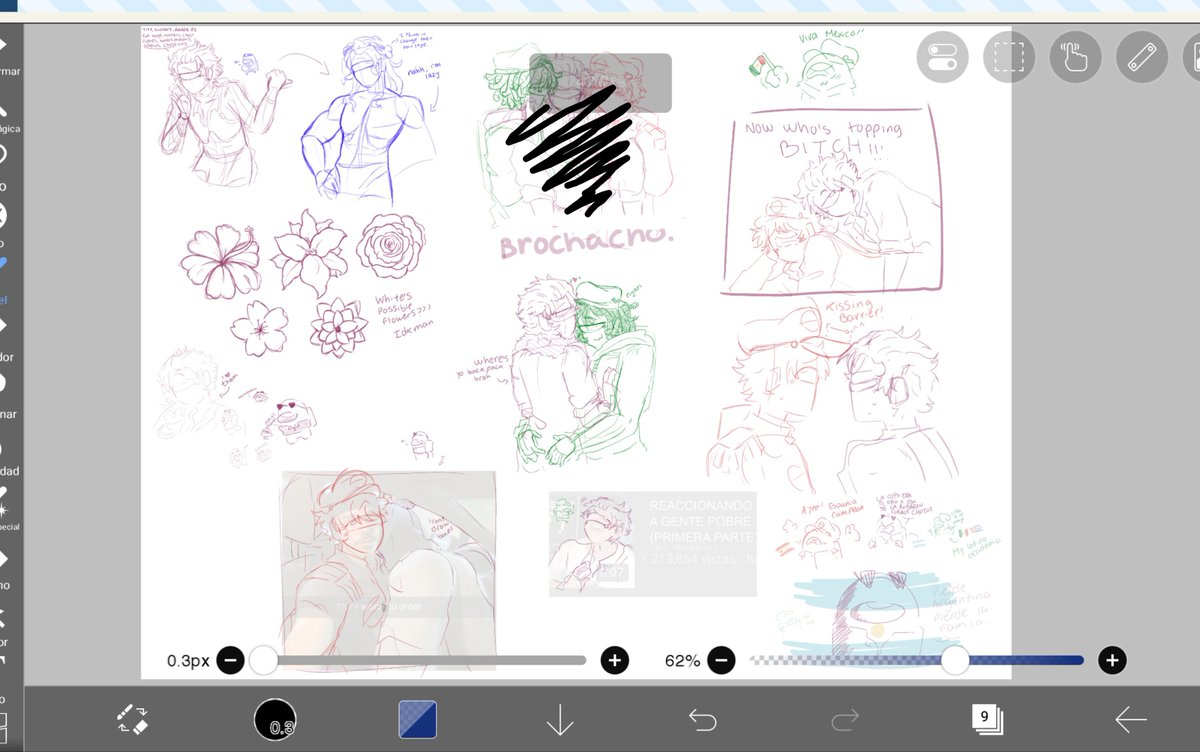Decrease brush thickness with minus button
Viewport: 1200px width, 752px height.
tap(230, 660)
